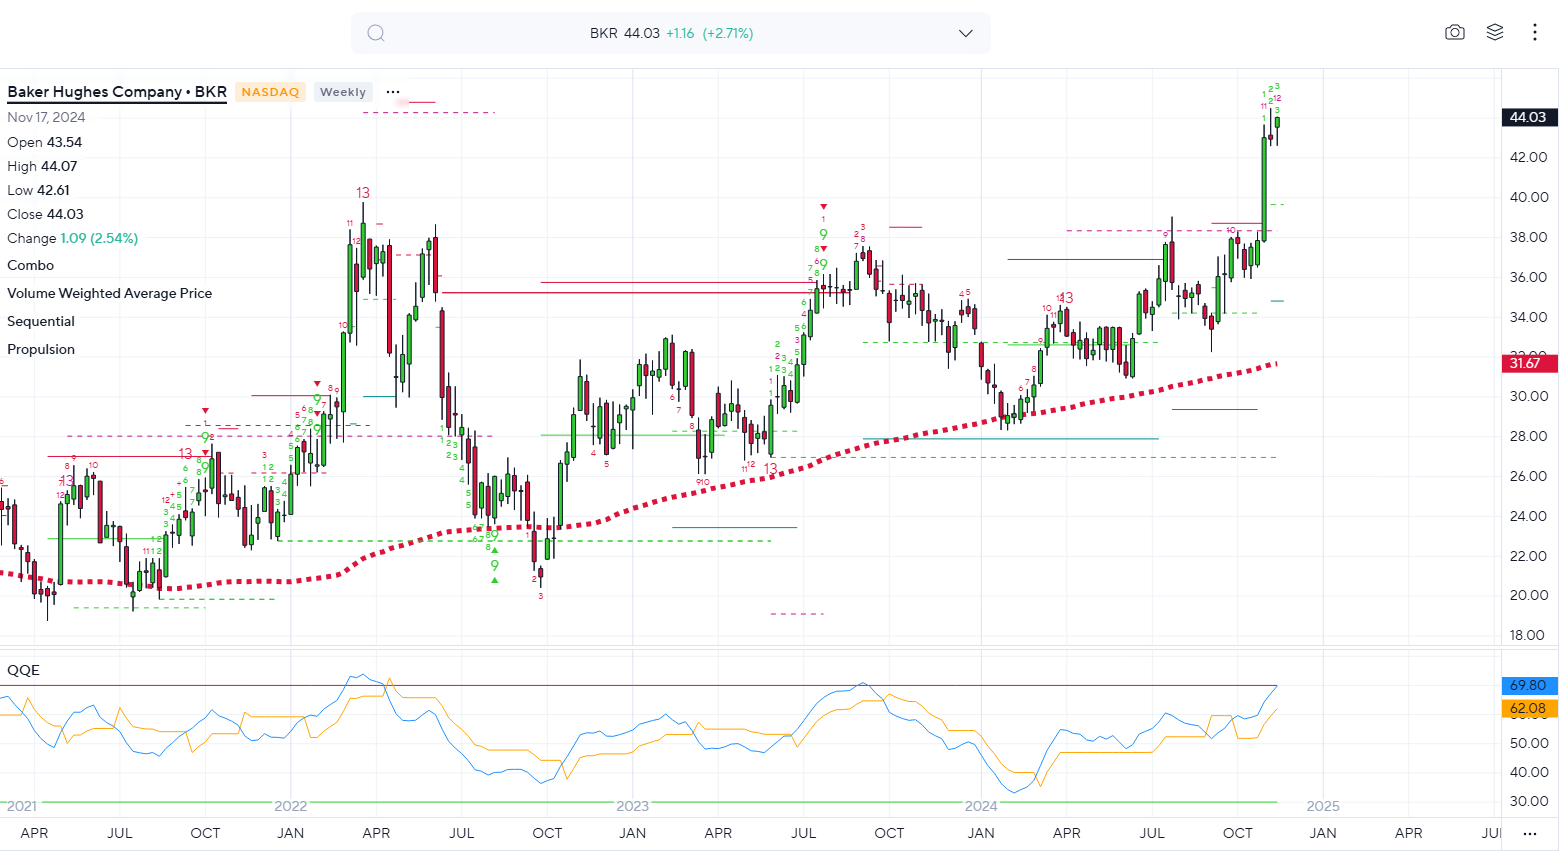Select the Propulsion indicator label
Screen dimensions: 1559x854
pos(41,349)
